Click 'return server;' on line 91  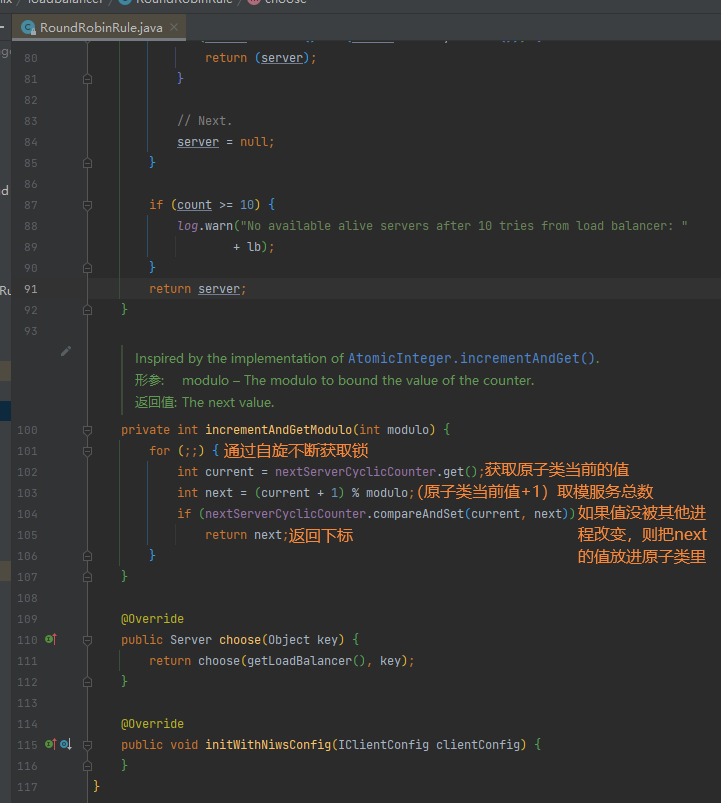[x=198, y=289]
